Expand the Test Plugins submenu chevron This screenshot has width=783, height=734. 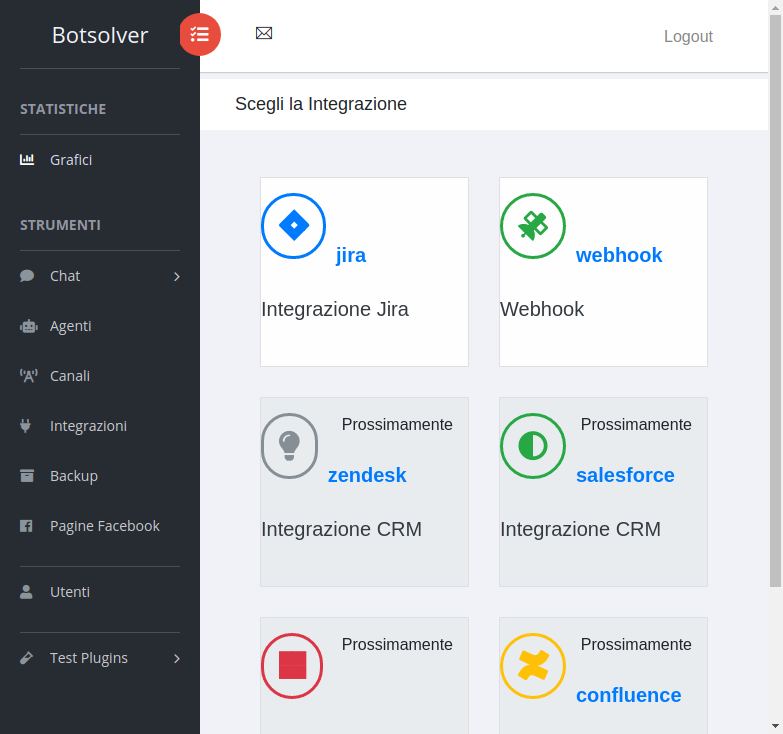point(176,658)
